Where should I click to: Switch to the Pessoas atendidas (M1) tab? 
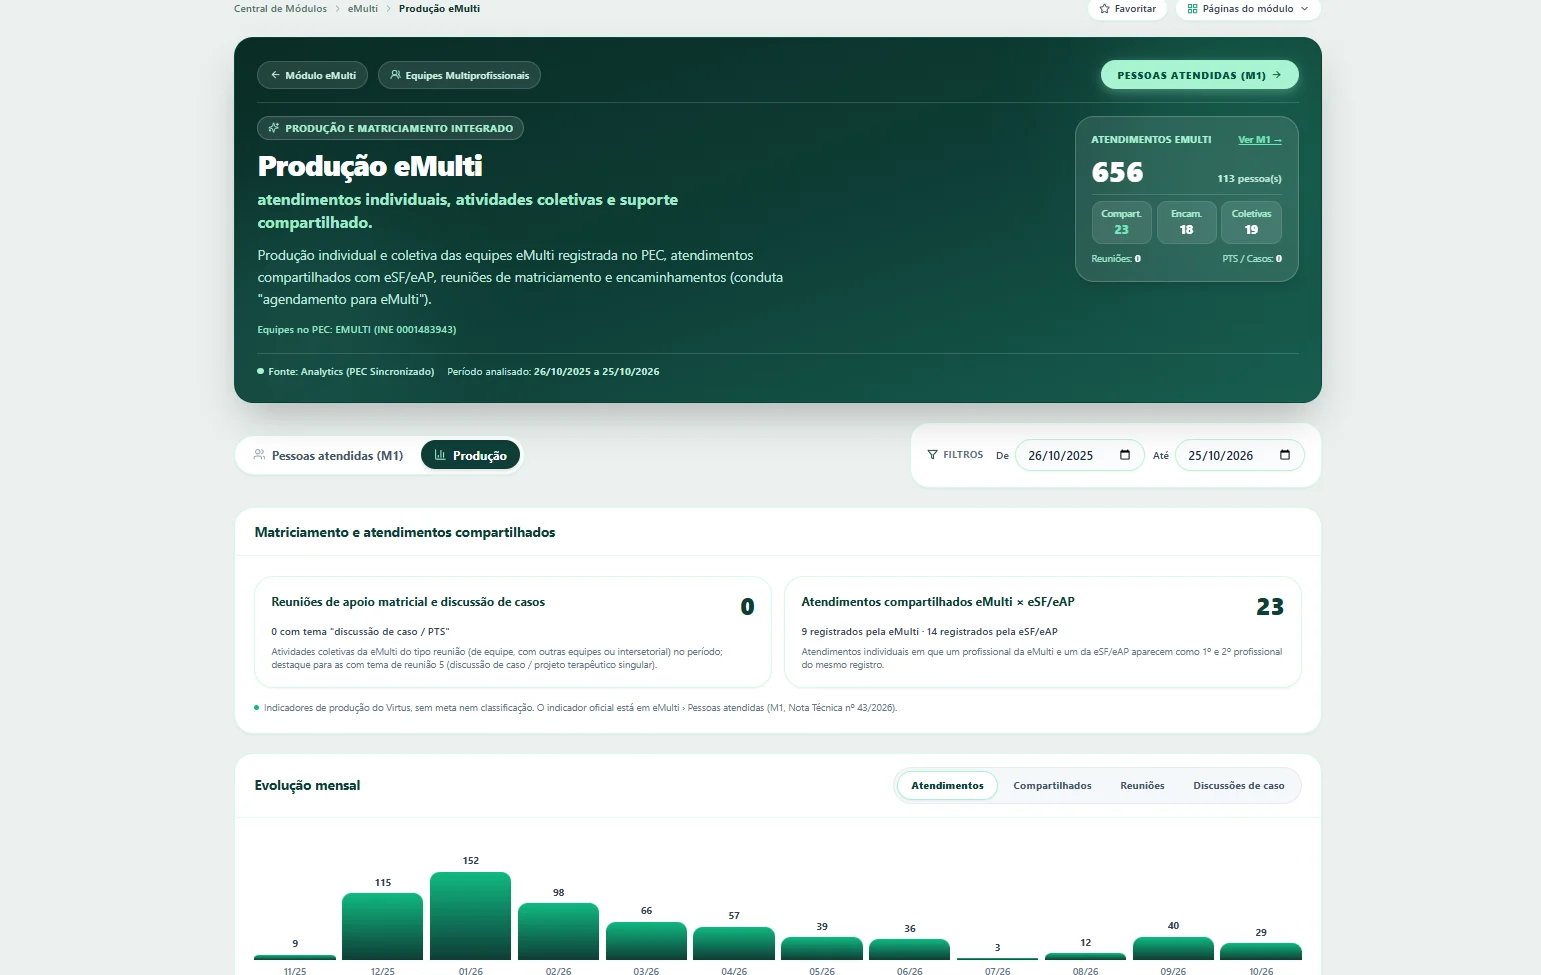click(328, 455)
